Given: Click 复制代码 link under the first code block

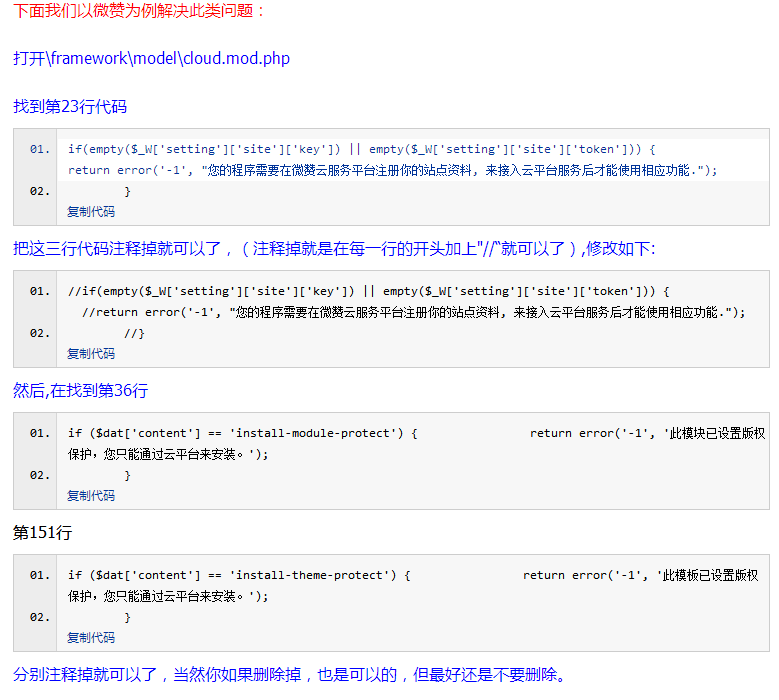Looking at the screenshot, I should [x=91, y=212].
